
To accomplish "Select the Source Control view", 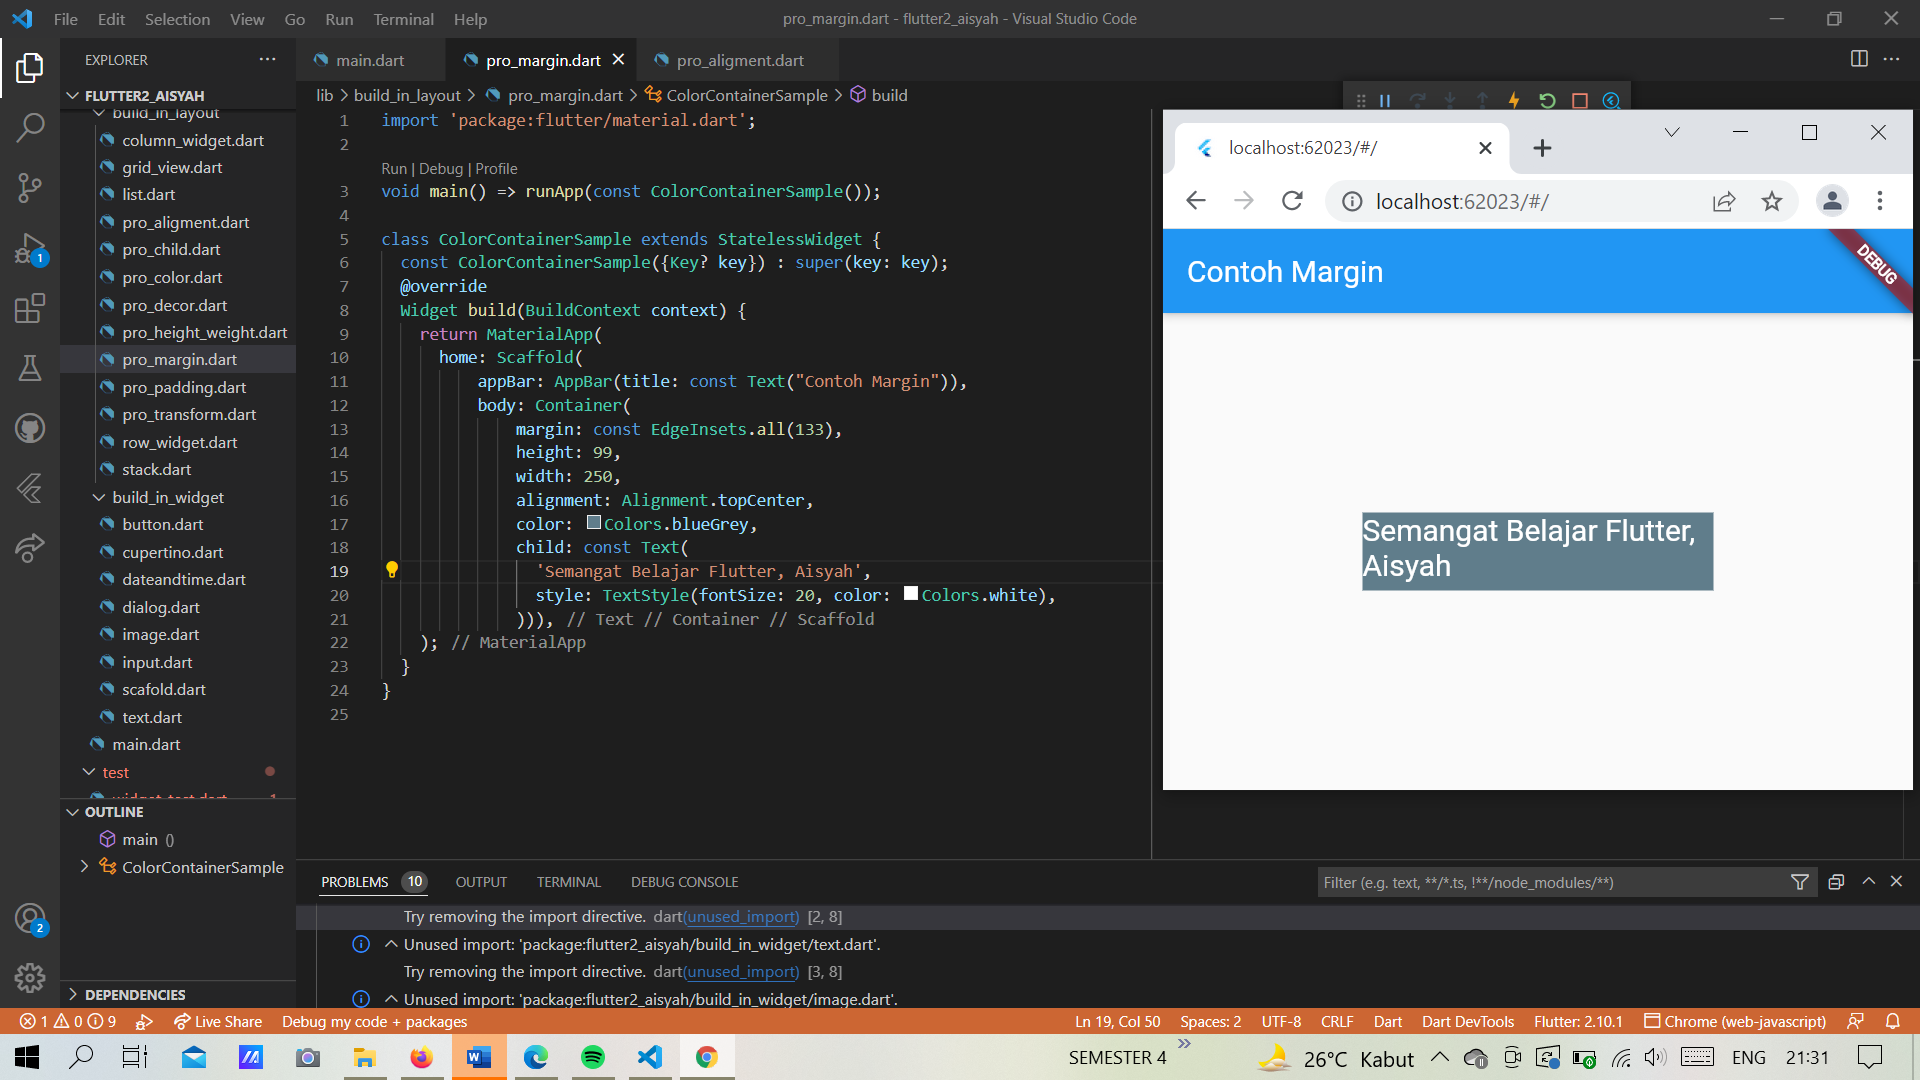I will [x=30, y=188].
